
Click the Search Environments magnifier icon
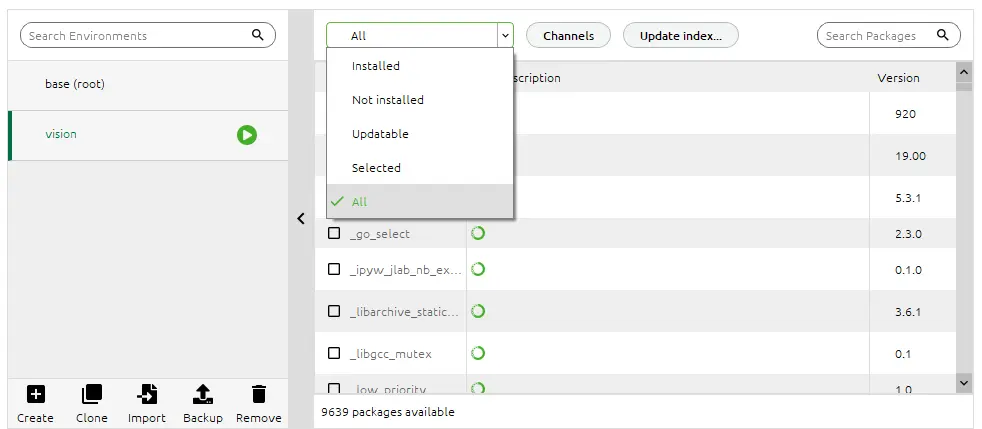pyautogui.click(x=258, y=35)
